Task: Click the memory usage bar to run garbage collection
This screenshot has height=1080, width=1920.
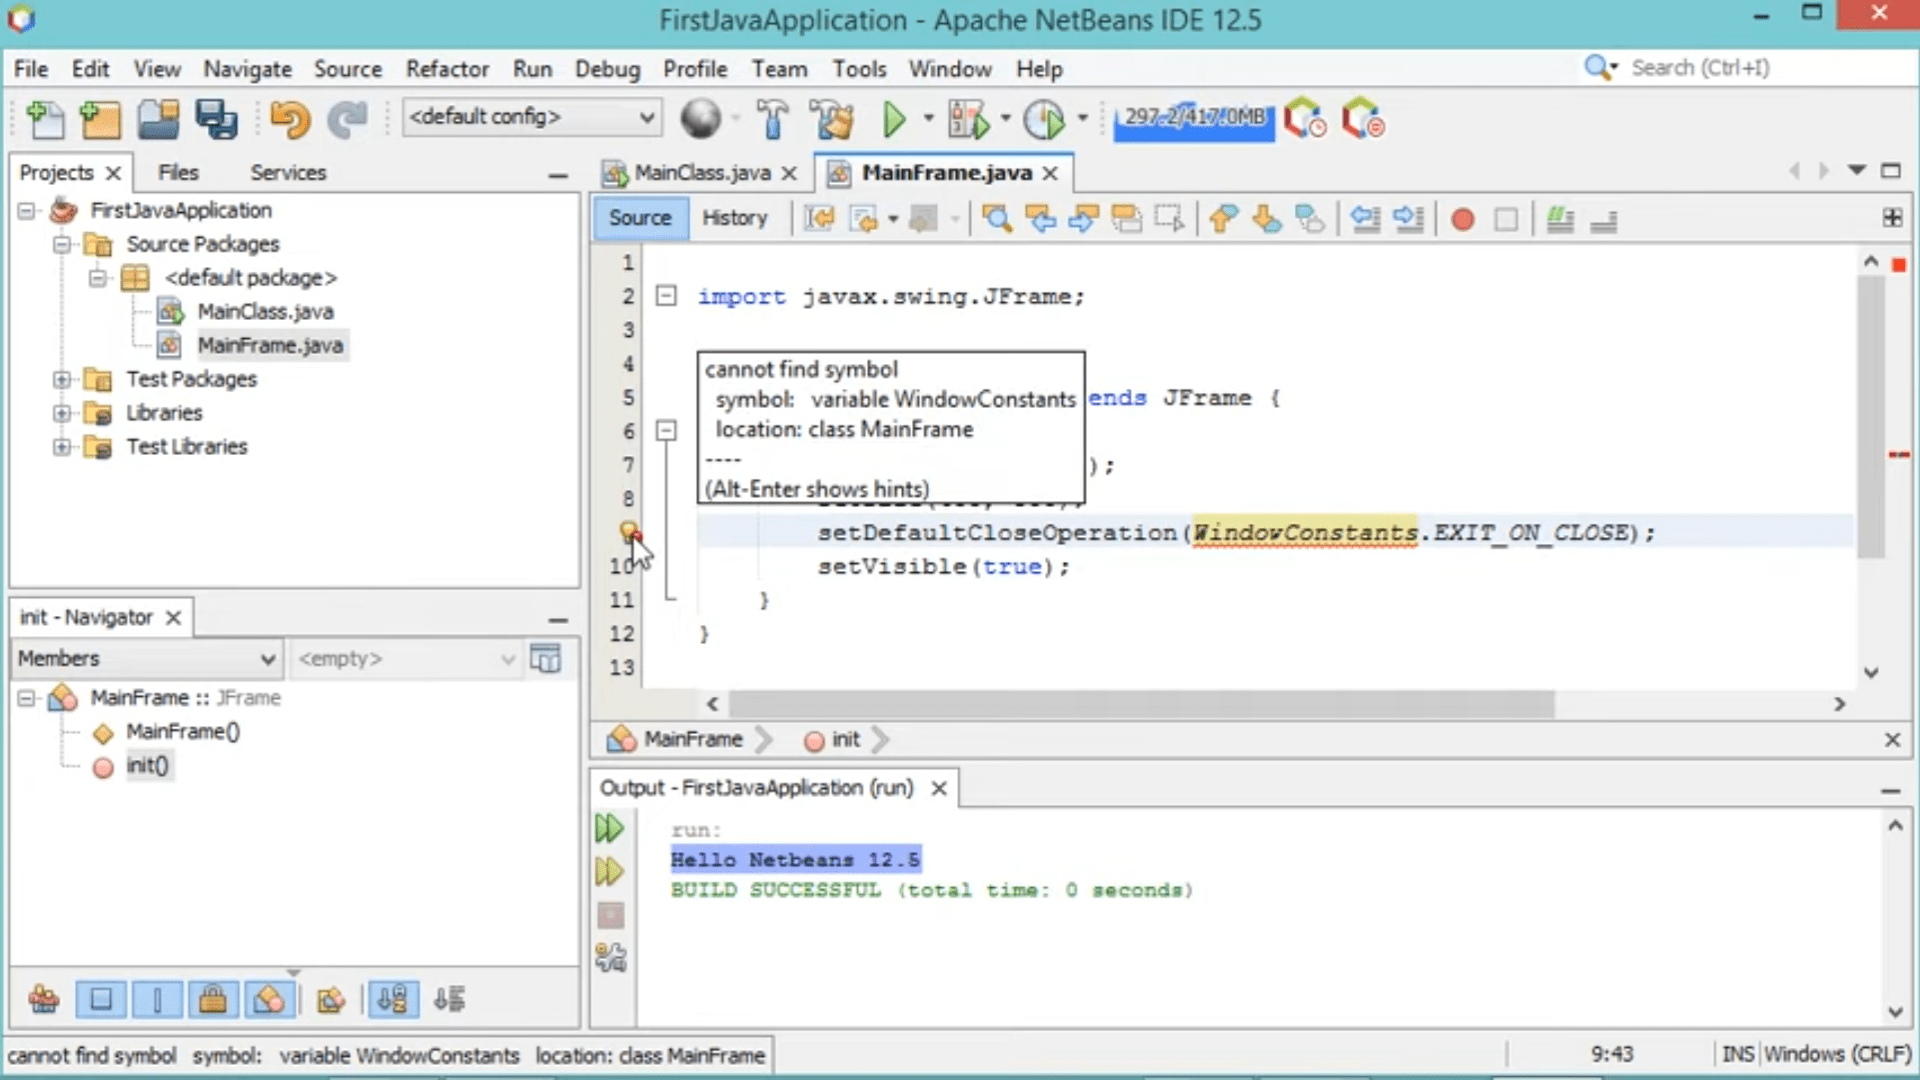Action: pyautogui.click(x=1194, y=119)
